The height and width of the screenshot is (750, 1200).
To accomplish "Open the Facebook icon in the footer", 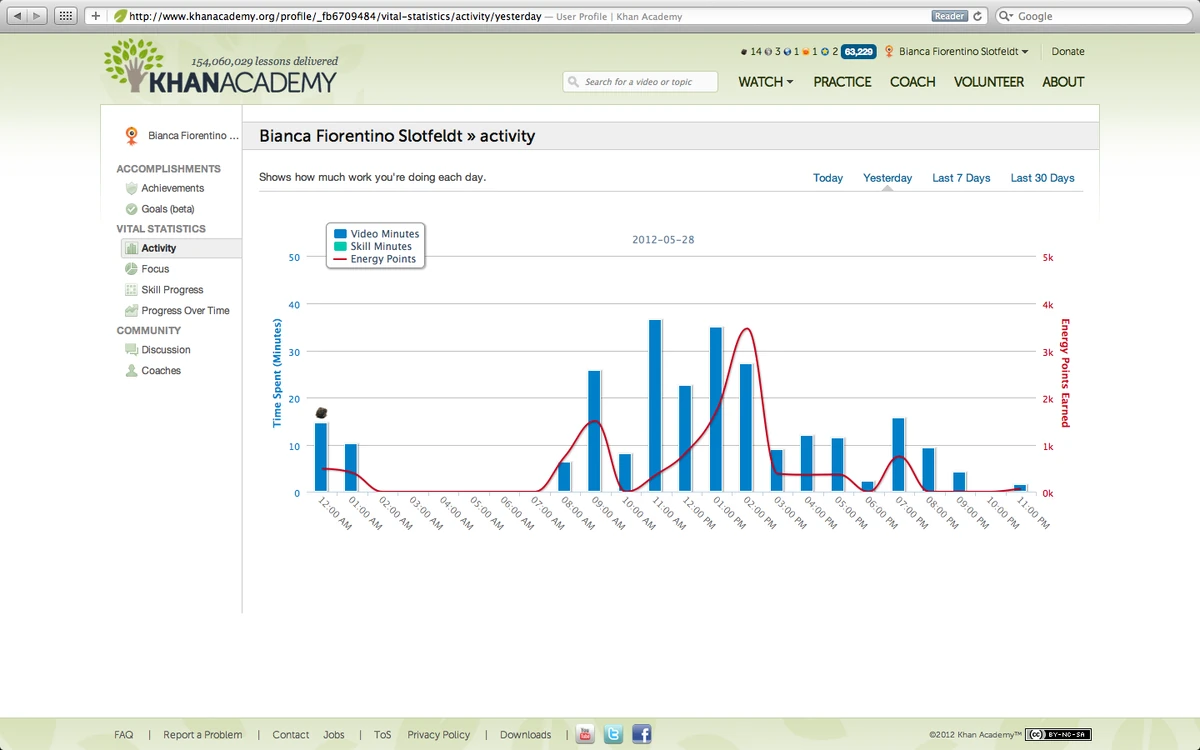I will [641, 733].
